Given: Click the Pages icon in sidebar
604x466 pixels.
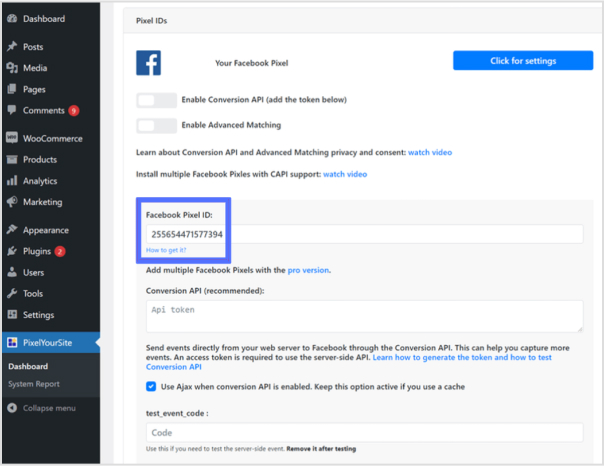Looking at the screenshot, I should pyautogui.click(x=12, y=89).
